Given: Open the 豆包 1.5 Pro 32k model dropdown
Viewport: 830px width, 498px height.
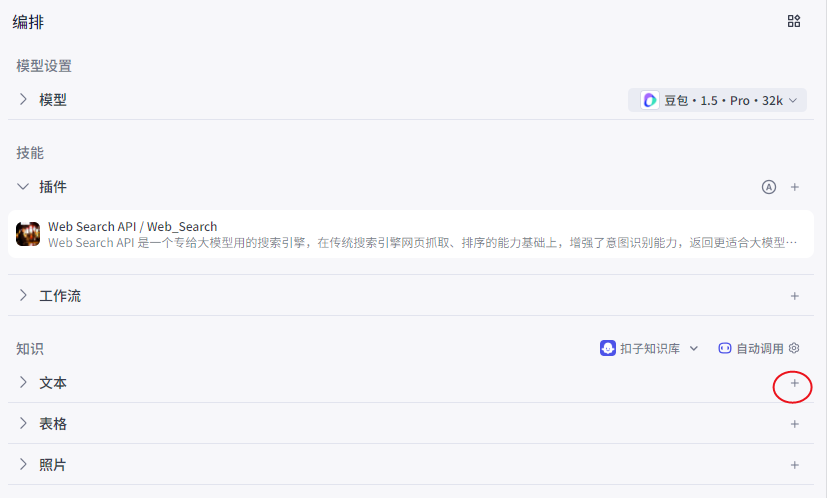Looking at the screenshot, I should click(x=720, y=100).
